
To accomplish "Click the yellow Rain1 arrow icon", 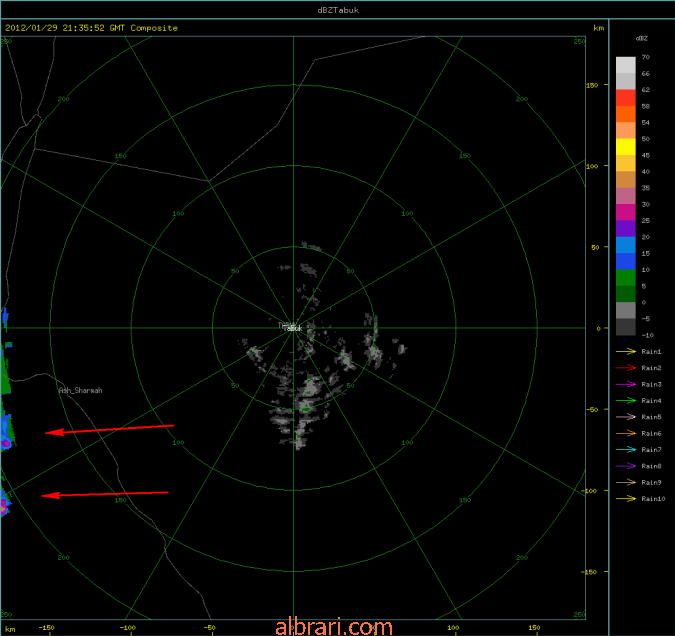I will [626, 352].
